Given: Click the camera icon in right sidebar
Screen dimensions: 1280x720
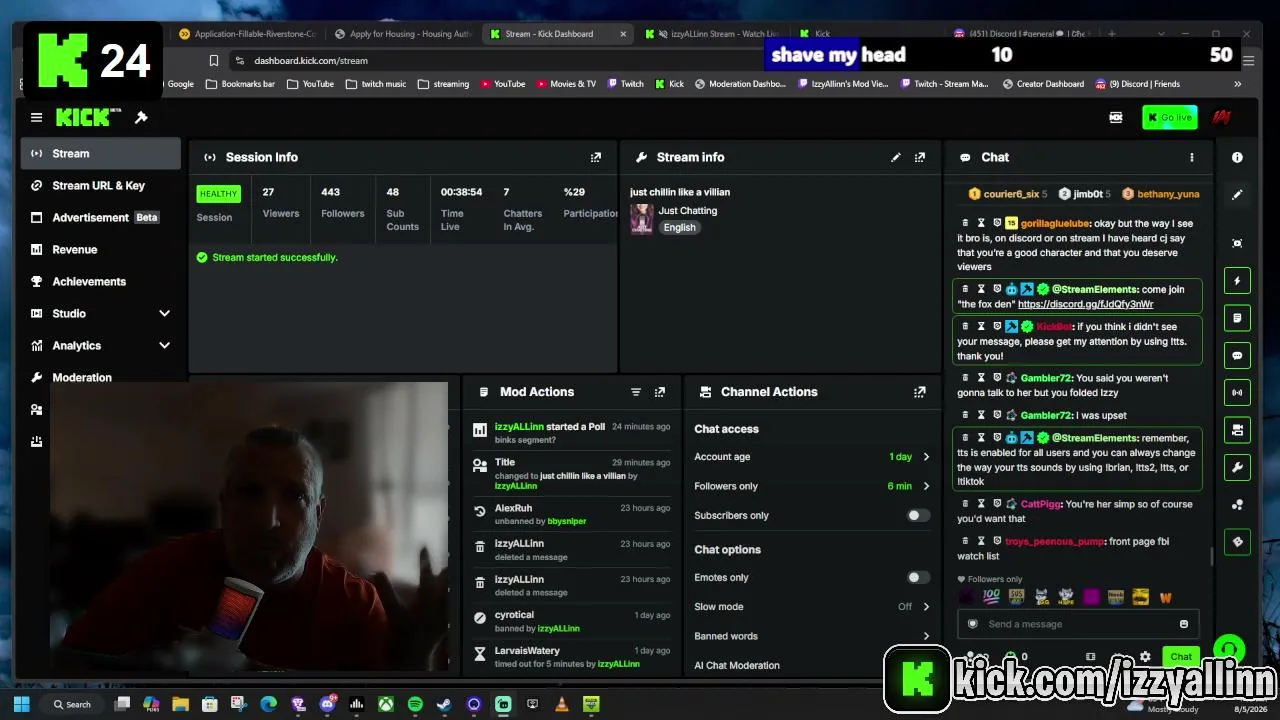Looking at the screenshot, I should [x=1237, y=430].
